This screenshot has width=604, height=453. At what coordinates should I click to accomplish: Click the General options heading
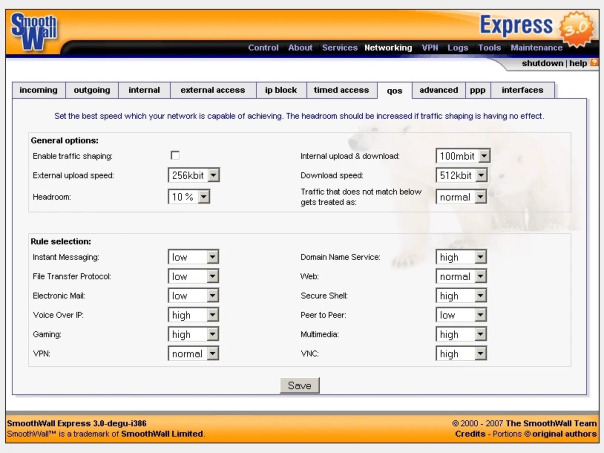pos(64,141)
